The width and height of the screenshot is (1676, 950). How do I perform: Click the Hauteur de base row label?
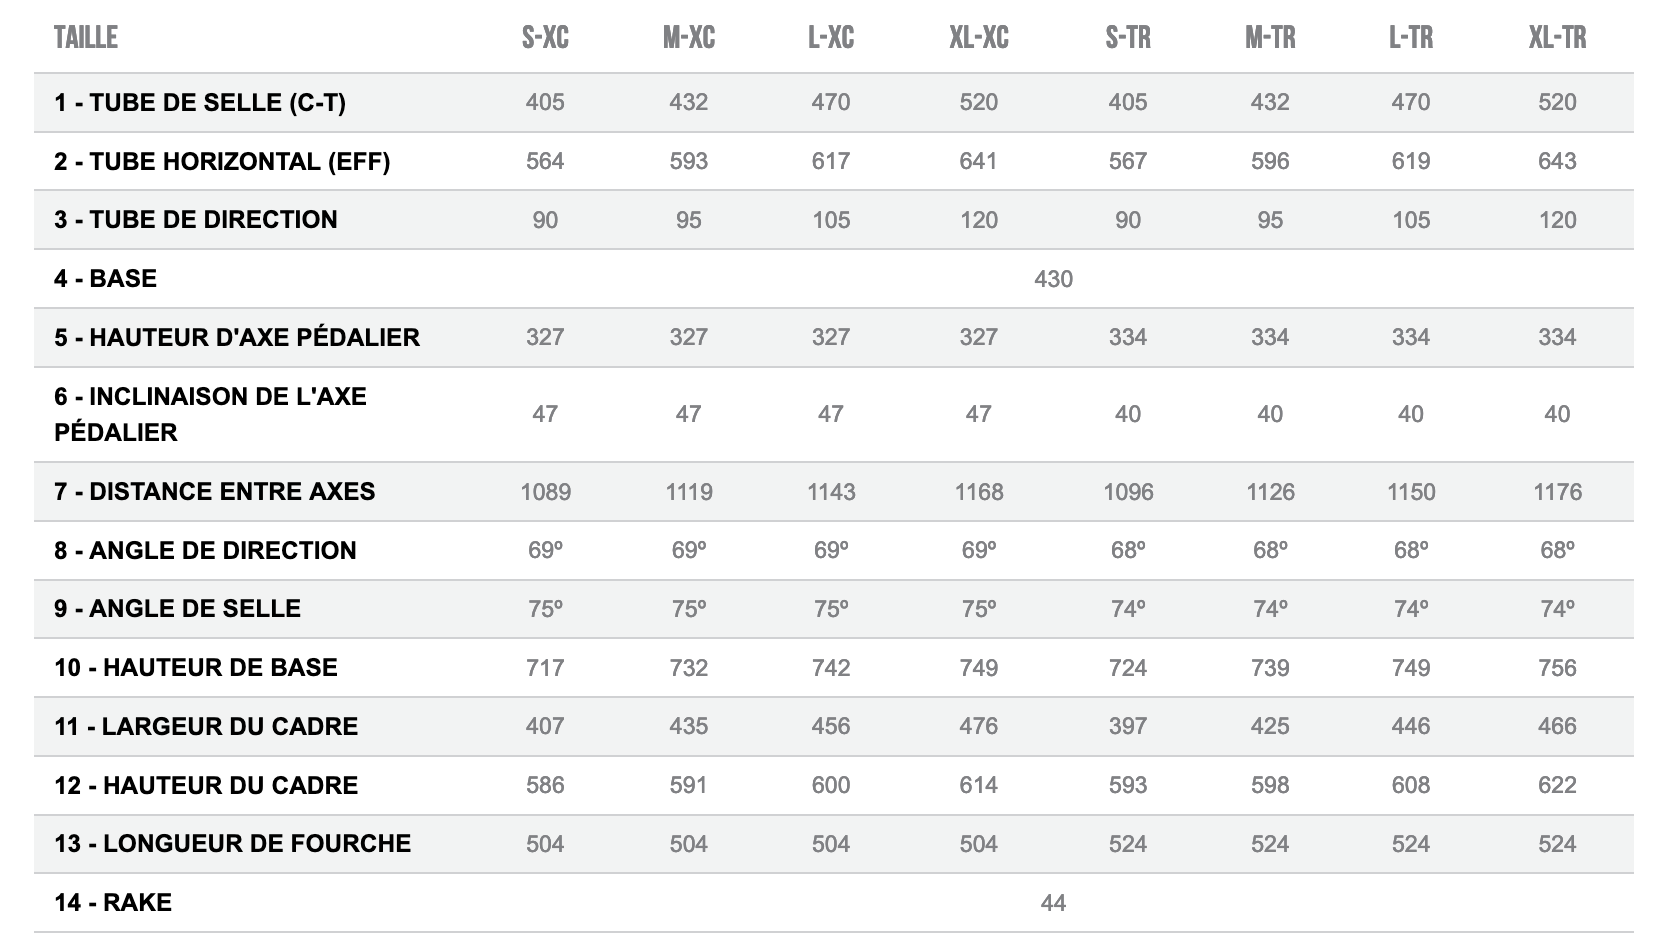tap(196, 668)
